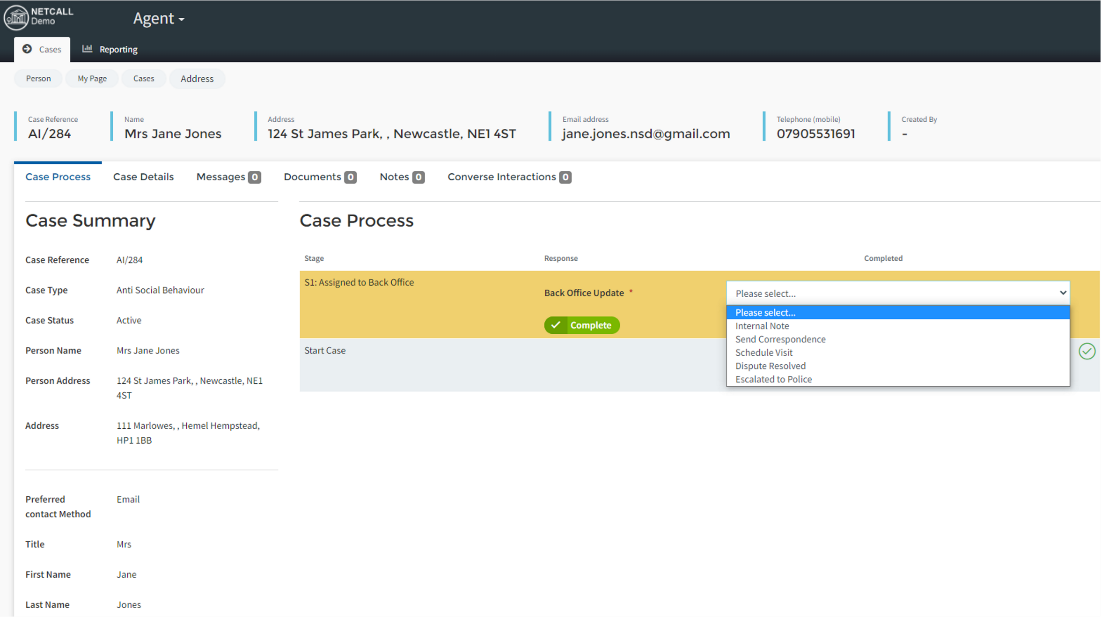
Task: Open the Documents tab
Action: [x=319, y=177]
